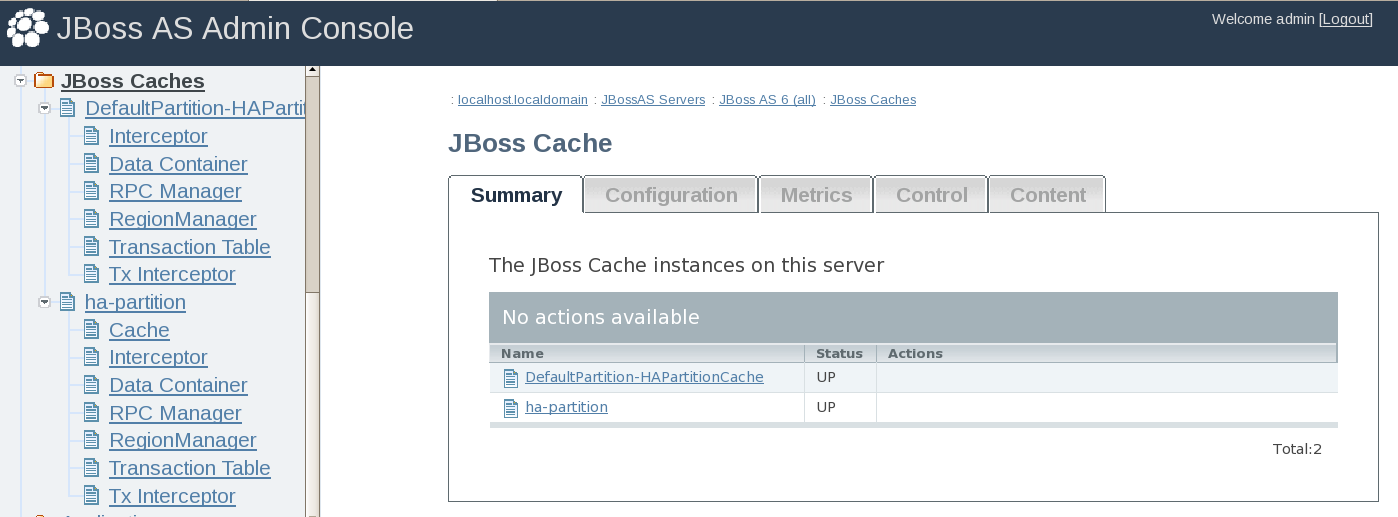Viewport: 1398px width, 517px height.
Task: Open RPC Manager under DefaultPartition node
Action: pyautogui.click(x=175, y=190)
